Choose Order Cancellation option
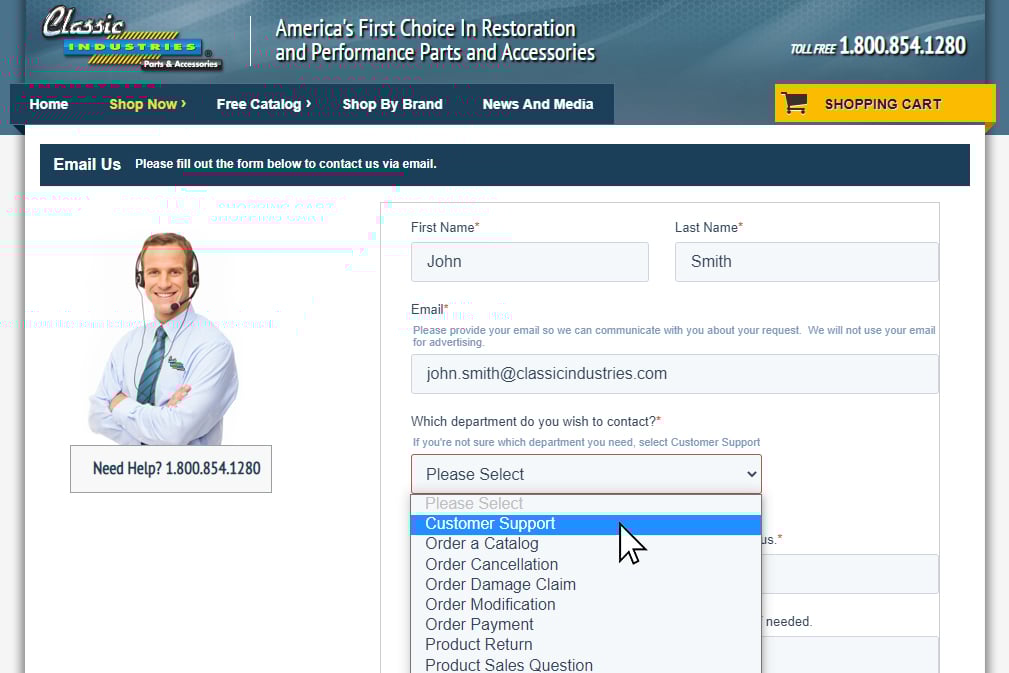The image size is (1009, 673). (x=586, y=564)
